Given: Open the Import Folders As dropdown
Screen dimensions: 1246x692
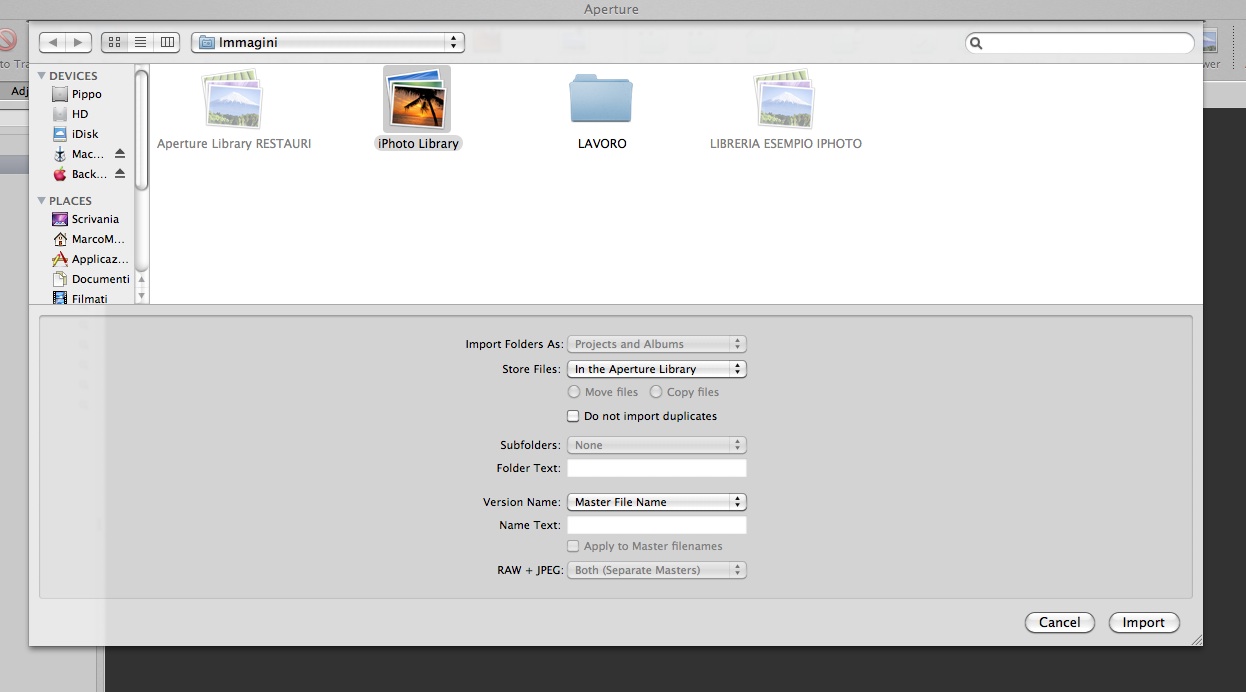Looking at the screenshot, I should [657, 344].
